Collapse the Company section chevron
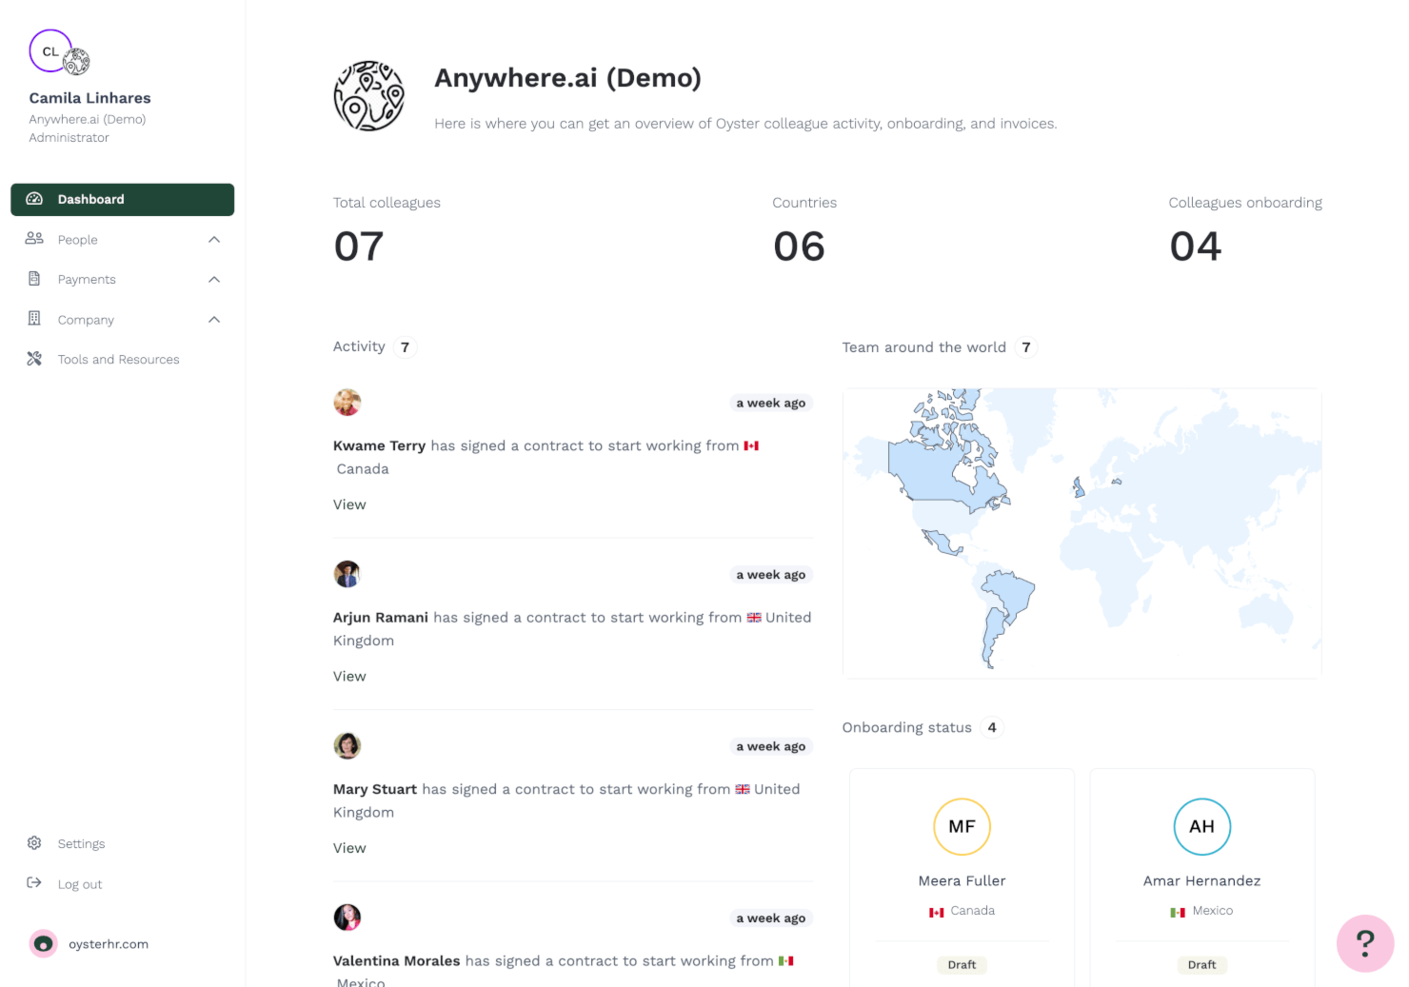 pyautogui.click(x=213, y=319)
